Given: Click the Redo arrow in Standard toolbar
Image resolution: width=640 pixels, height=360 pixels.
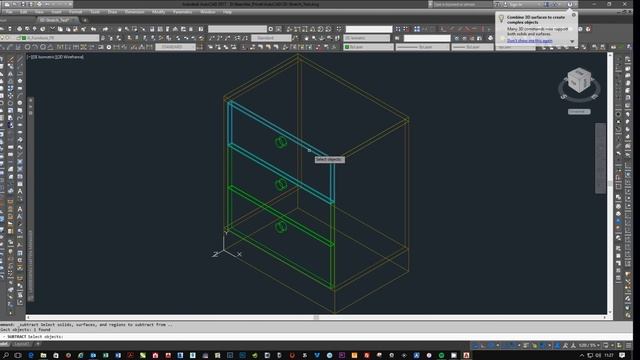Looking at the screenshot, I should [x=105, y=29].
